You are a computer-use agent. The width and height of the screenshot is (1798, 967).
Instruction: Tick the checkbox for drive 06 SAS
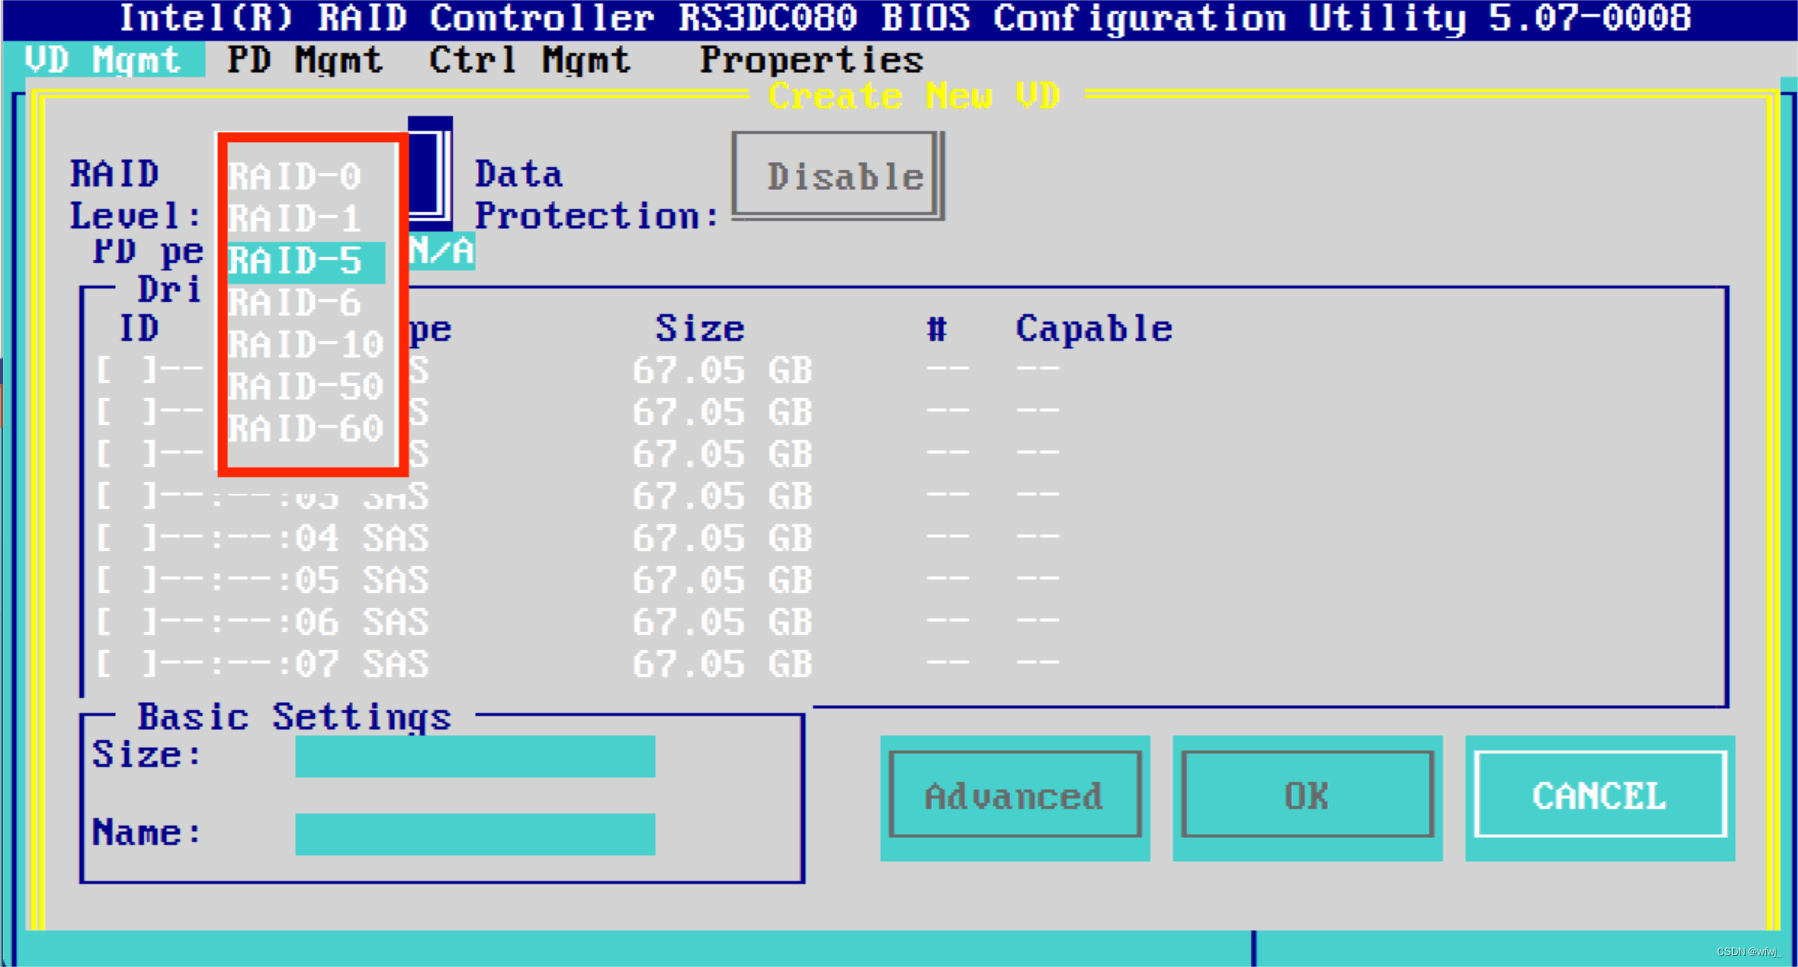127,622
